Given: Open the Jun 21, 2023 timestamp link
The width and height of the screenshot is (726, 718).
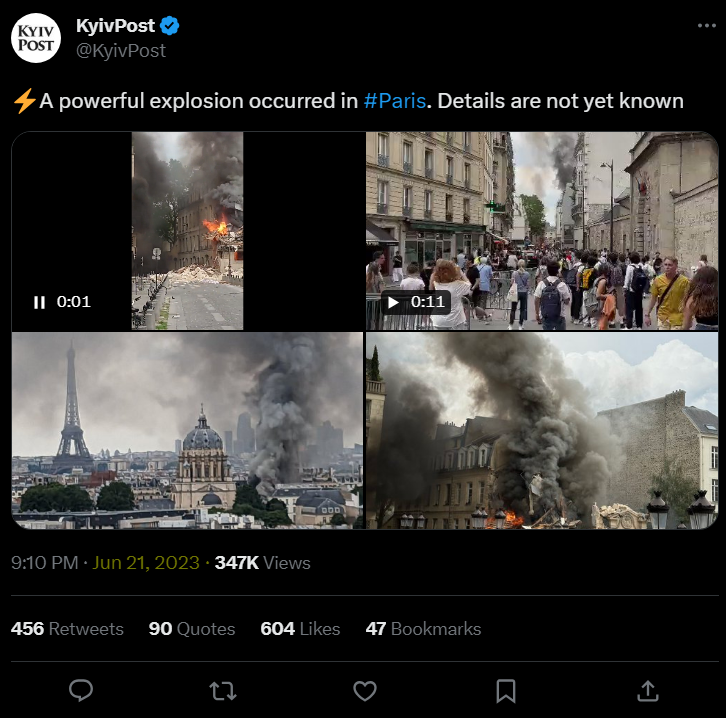Looking at the screenshot, I should point(146,563).
